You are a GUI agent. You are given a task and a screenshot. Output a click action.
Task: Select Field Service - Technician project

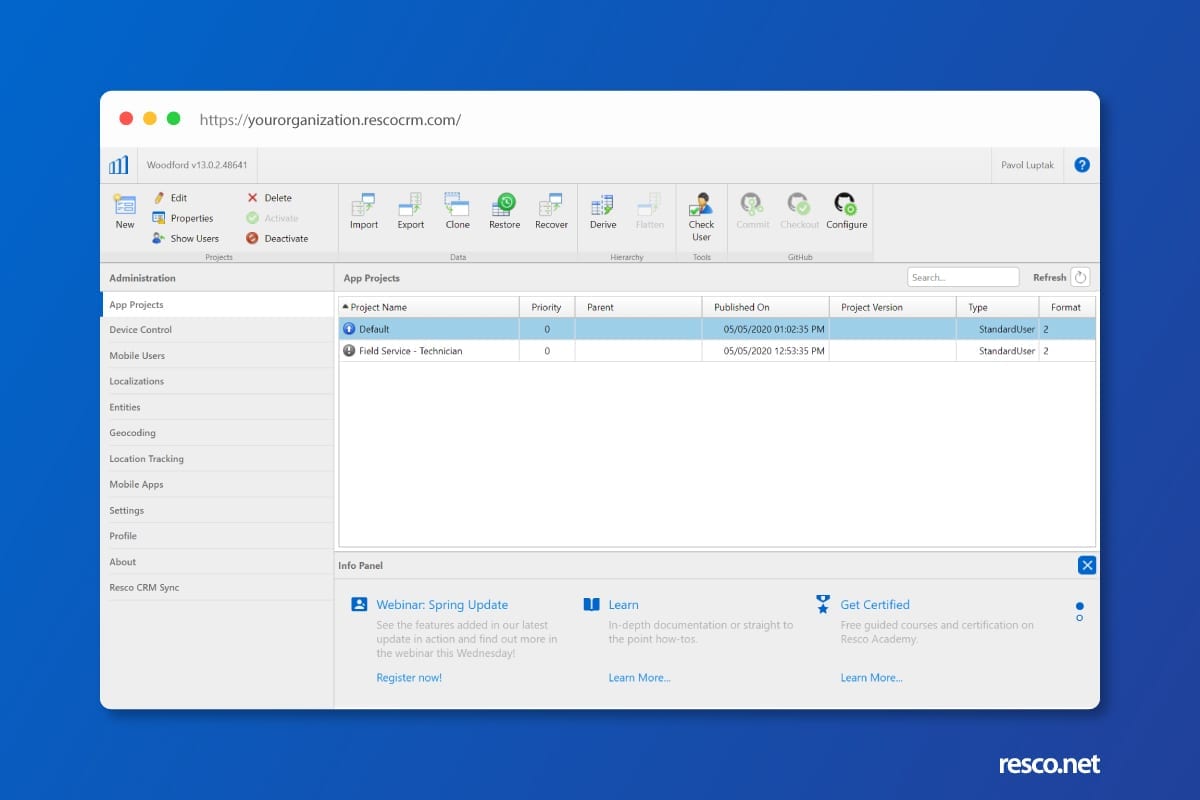pyautogui.click(x=717, y=351)
